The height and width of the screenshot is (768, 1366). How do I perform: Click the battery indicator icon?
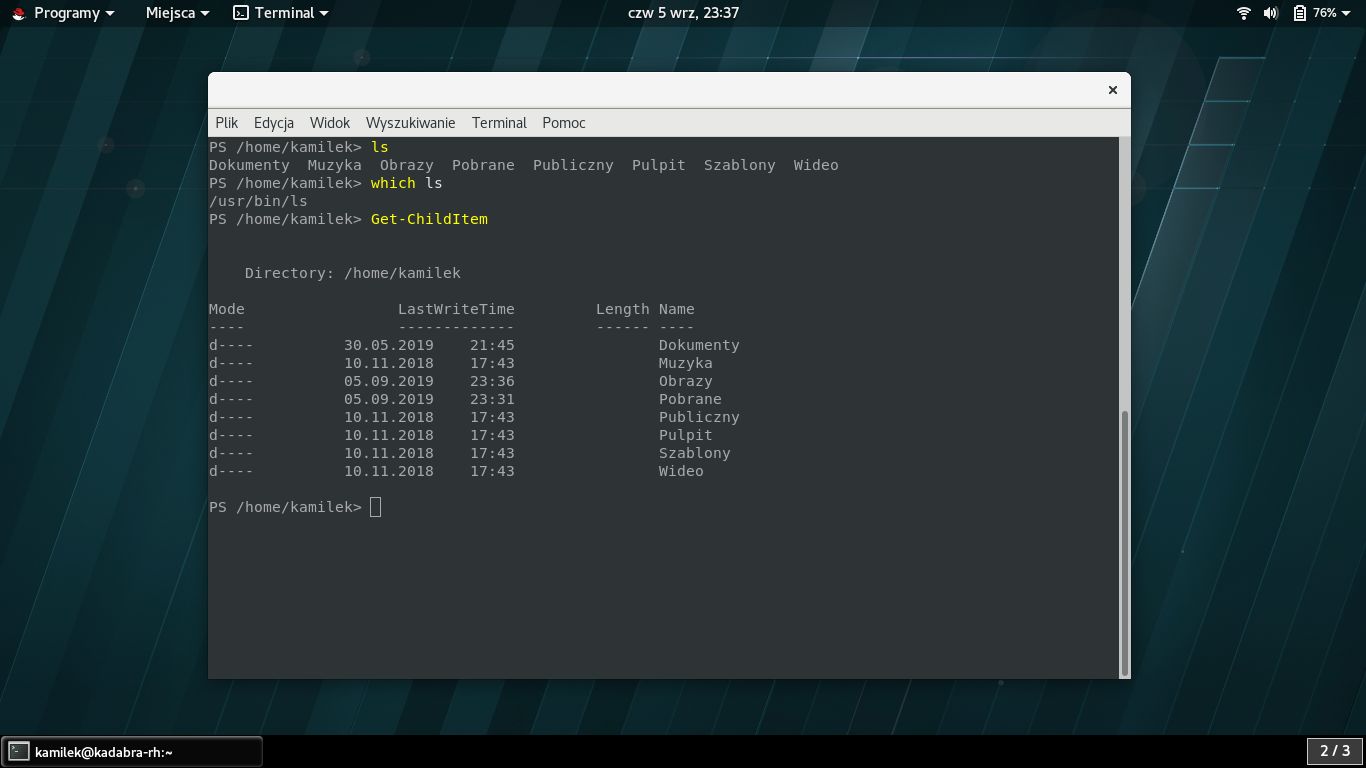1299,13
